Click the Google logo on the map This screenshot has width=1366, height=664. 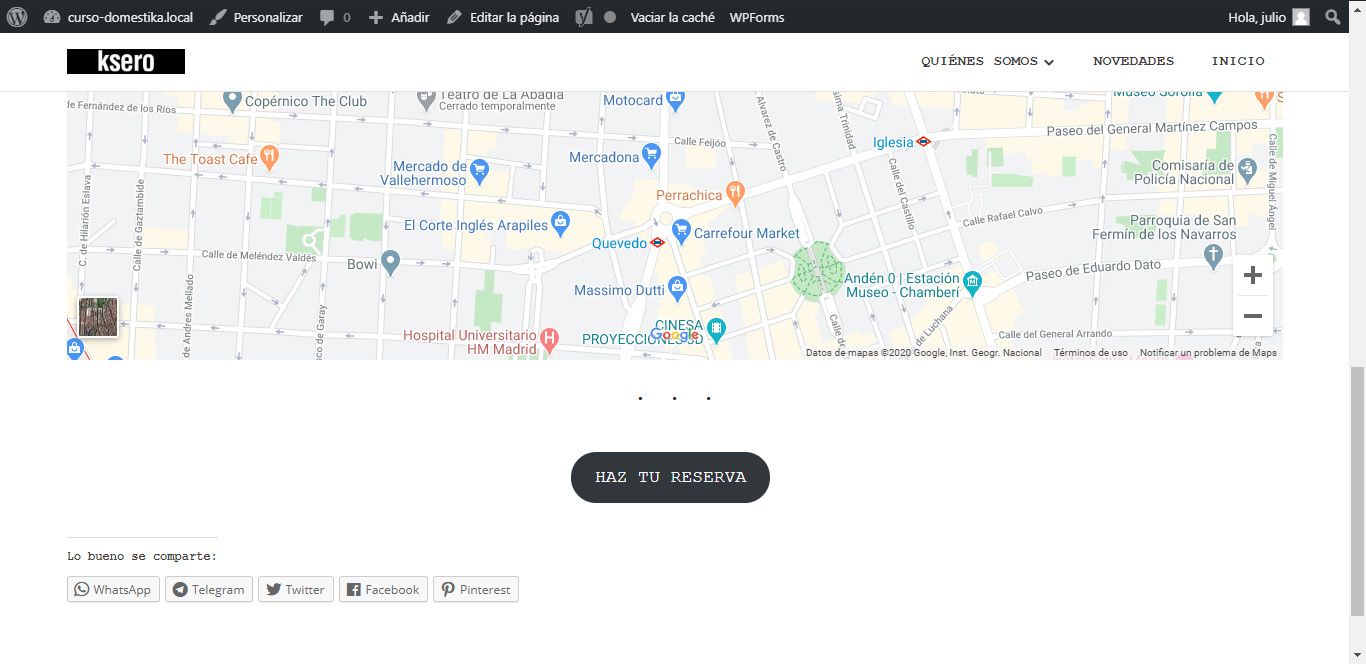[674, 336]
